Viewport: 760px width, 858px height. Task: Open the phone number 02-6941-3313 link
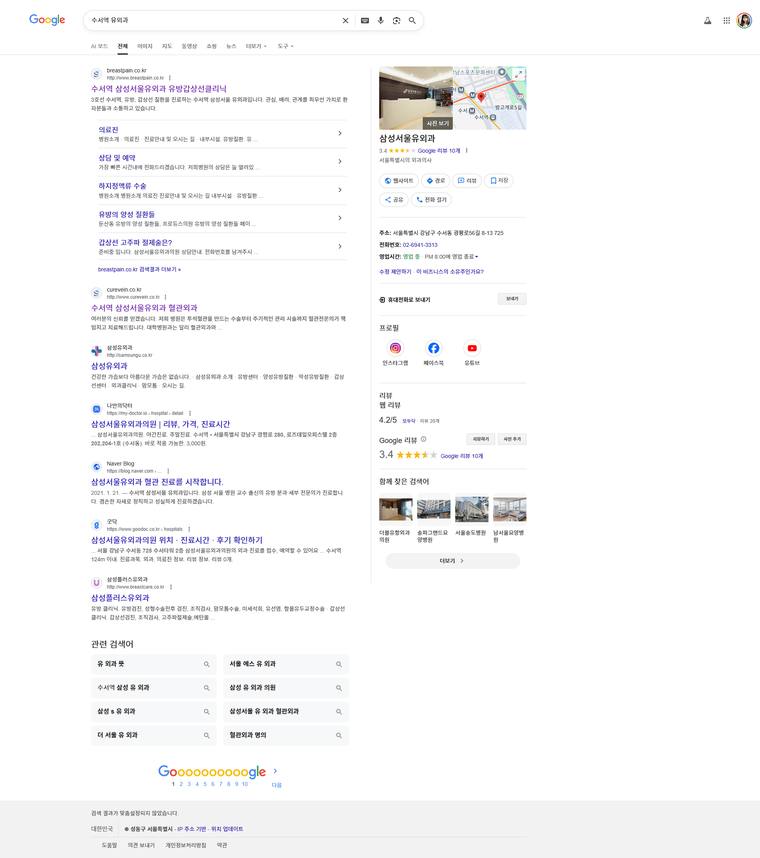[420, 245]
